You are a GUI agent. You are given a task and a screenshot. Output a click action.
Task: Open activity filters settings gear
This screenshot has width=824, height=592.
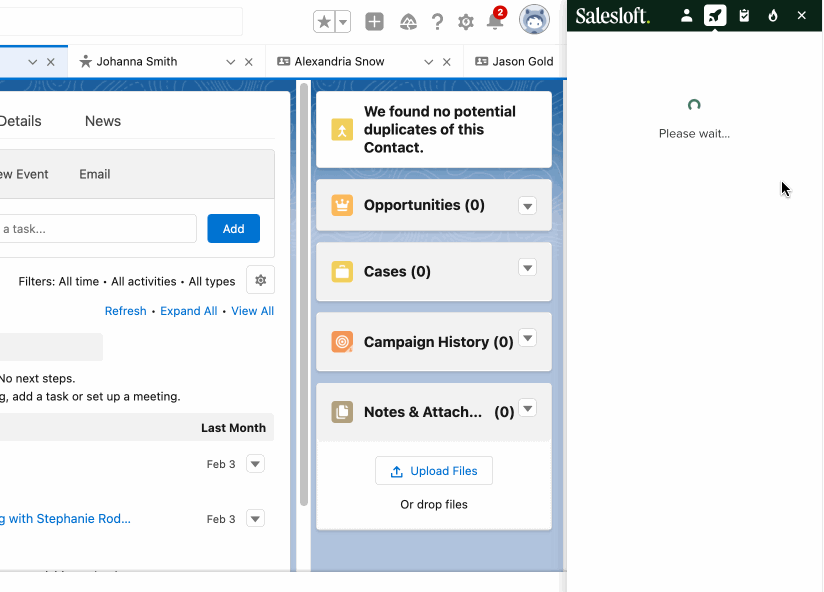(x=260, y=279)
